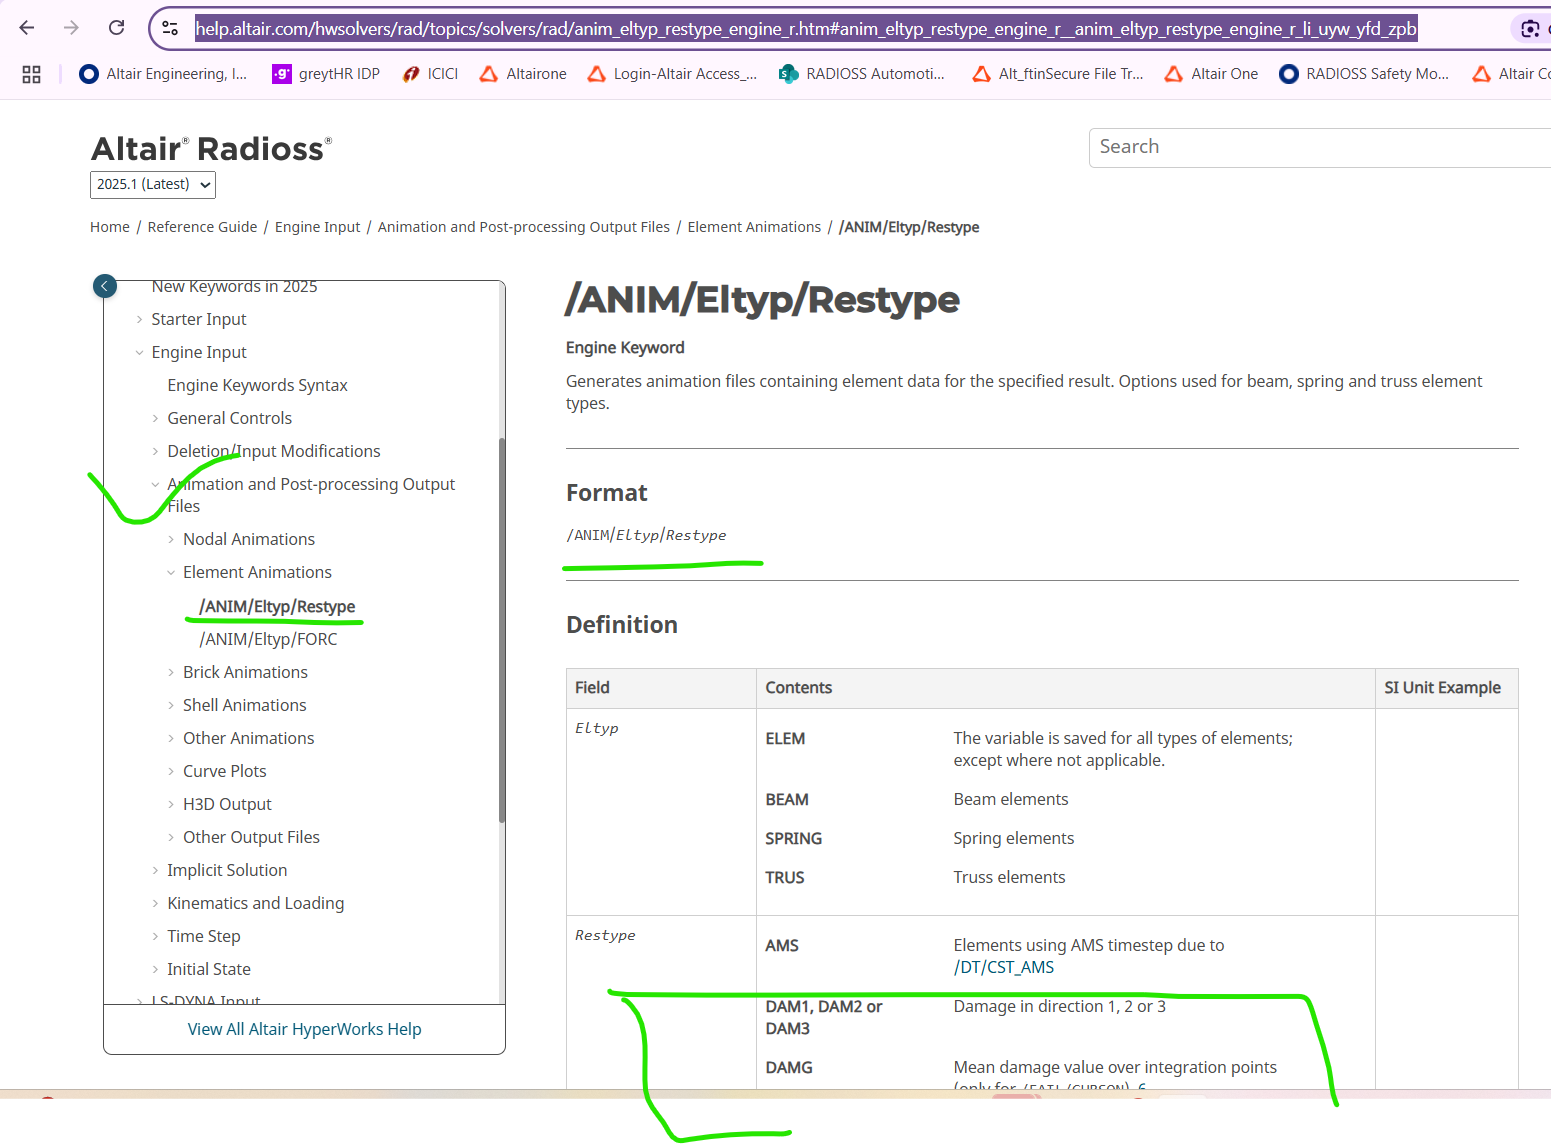Click the Altair Radioss logo title
The height and width of the screenshot is (1145, 1551).
point(211,149)
